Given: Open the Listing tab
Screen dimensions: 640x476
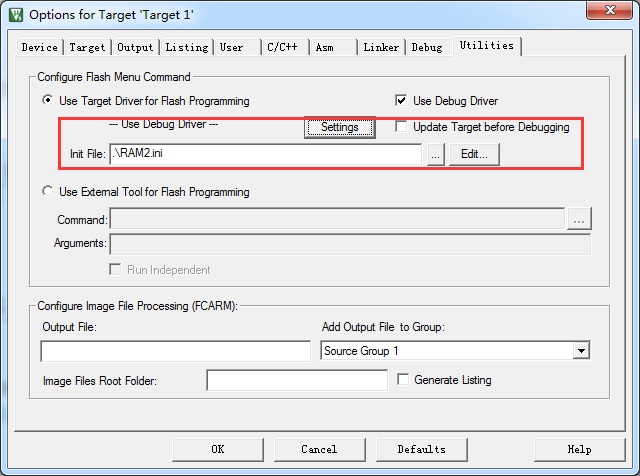Looking at the screenshot, I should (187, 47).
